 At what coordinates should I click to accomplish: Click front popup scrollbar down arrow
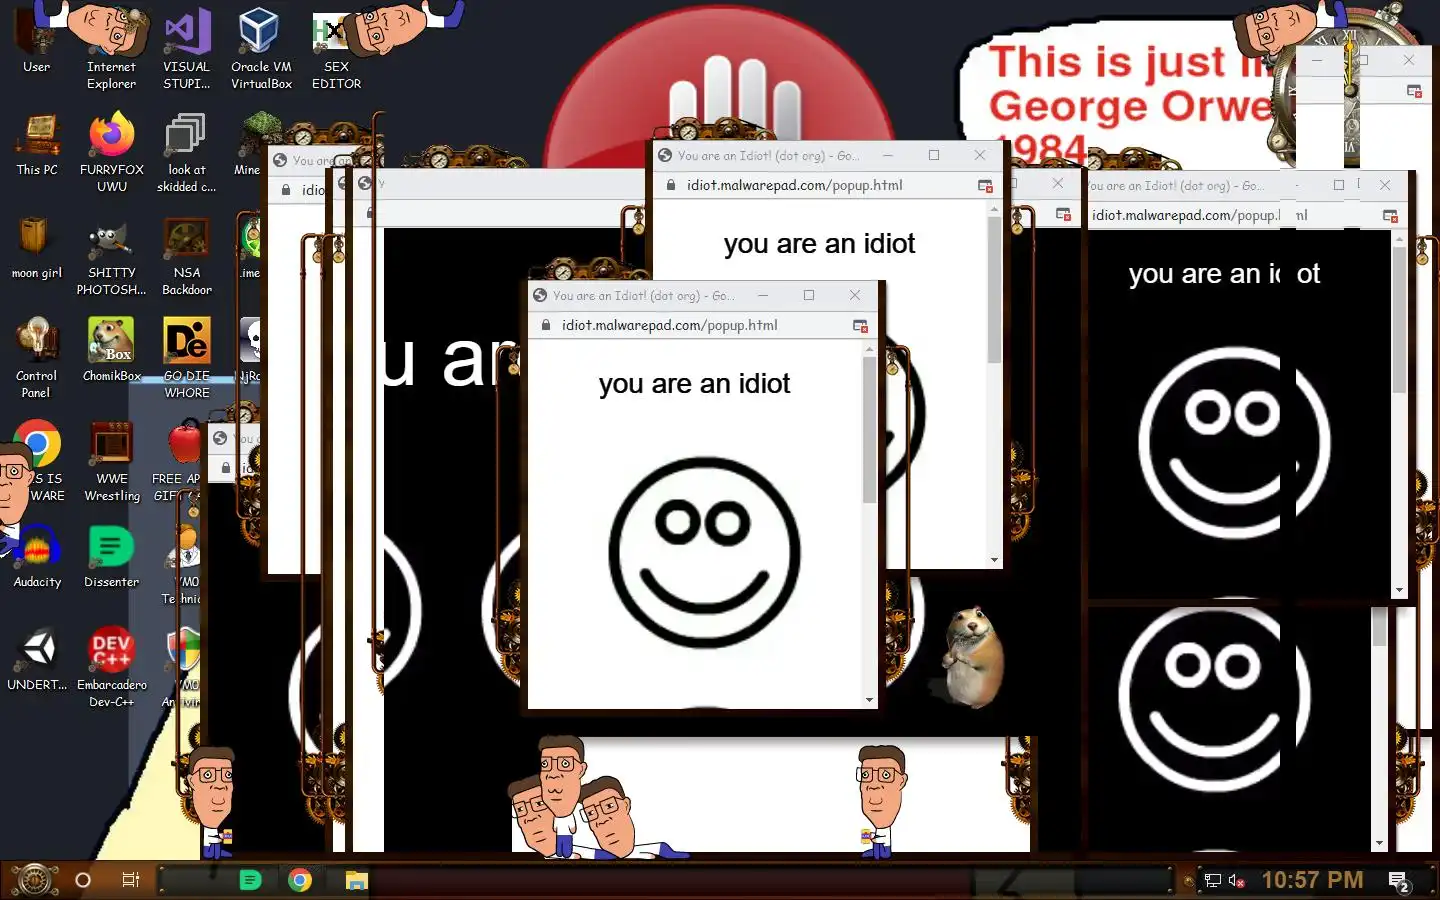(869, 700)
